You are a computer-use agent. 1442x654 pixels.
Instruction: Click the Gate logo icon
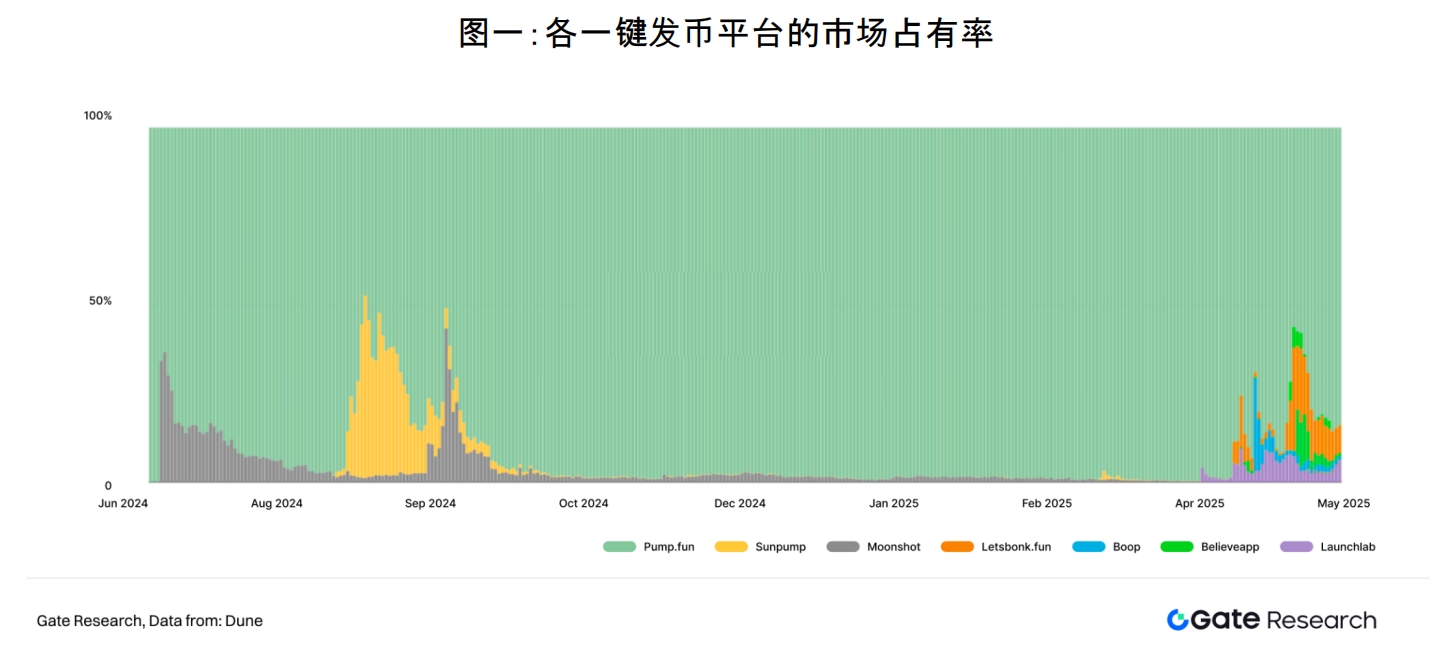pyautogui.click(x=1177, y=620)
